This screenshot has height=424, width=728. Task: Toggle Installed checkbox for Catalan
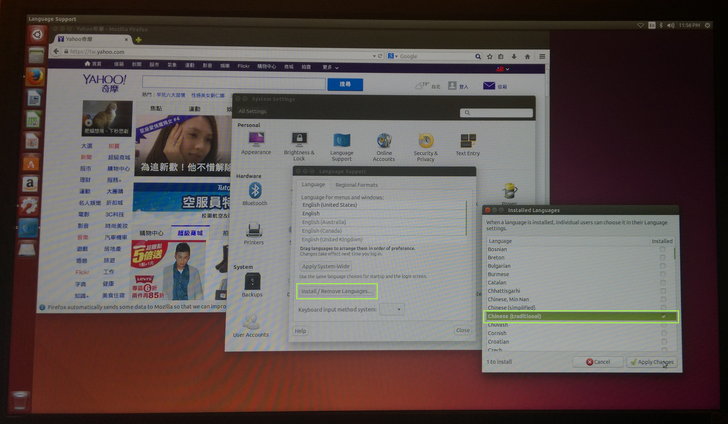tap(663, 283)
